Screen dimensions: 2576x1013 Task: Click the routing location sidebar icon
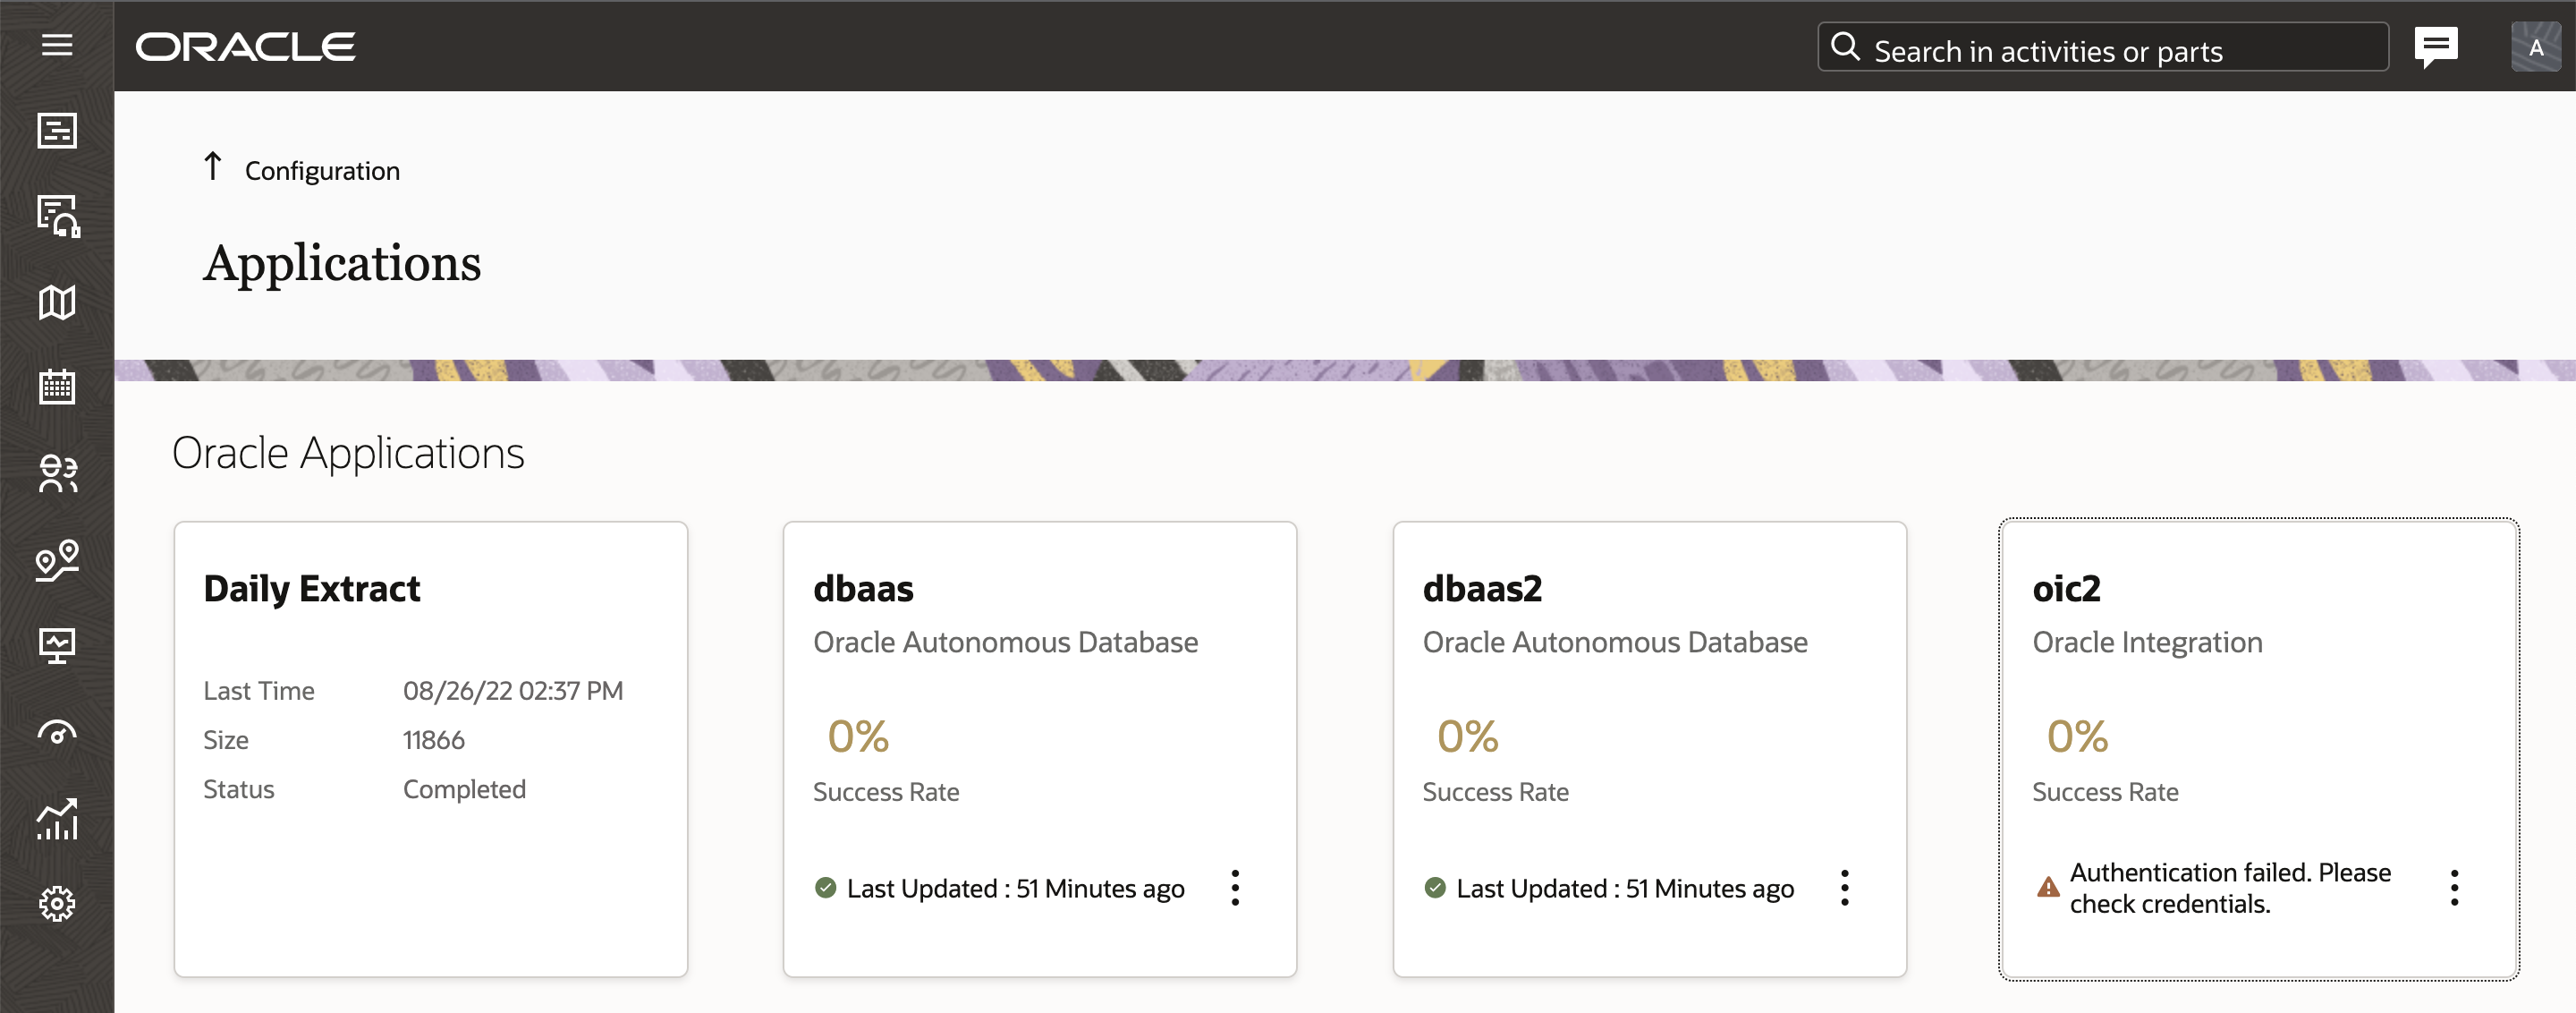(57, 560)
